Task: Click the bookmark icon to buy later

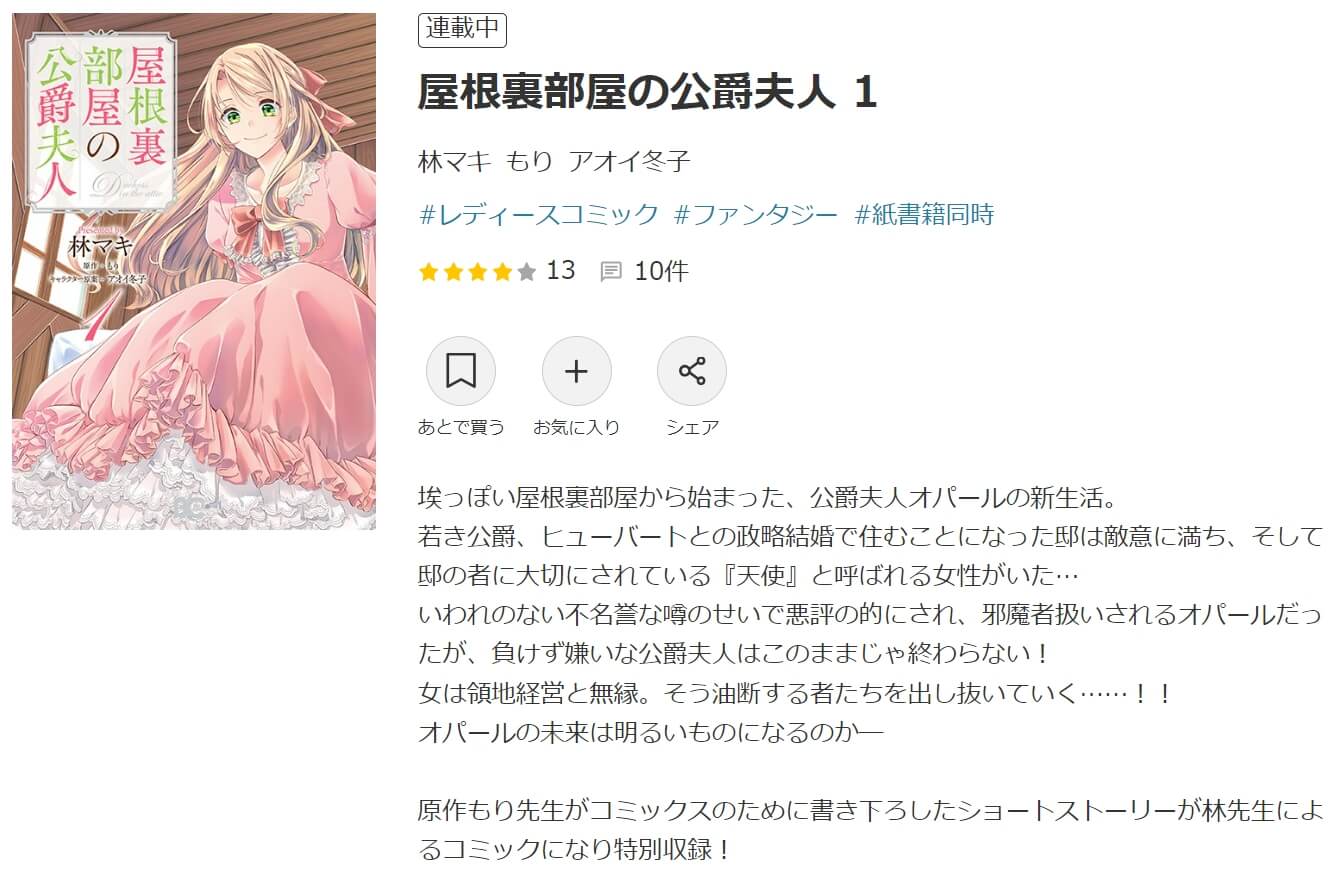Action: (x=461, y=372)
